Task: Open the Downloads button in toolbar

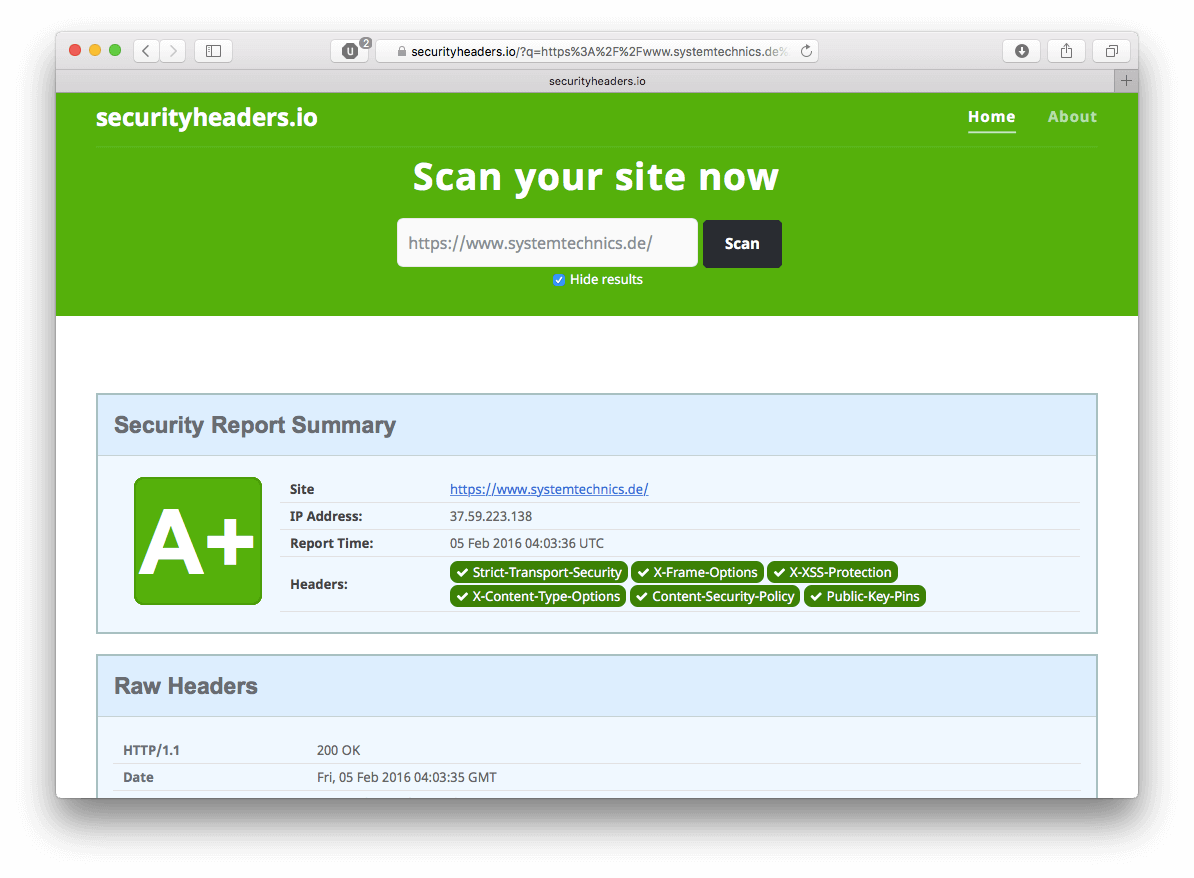Action: [1022, 51]
